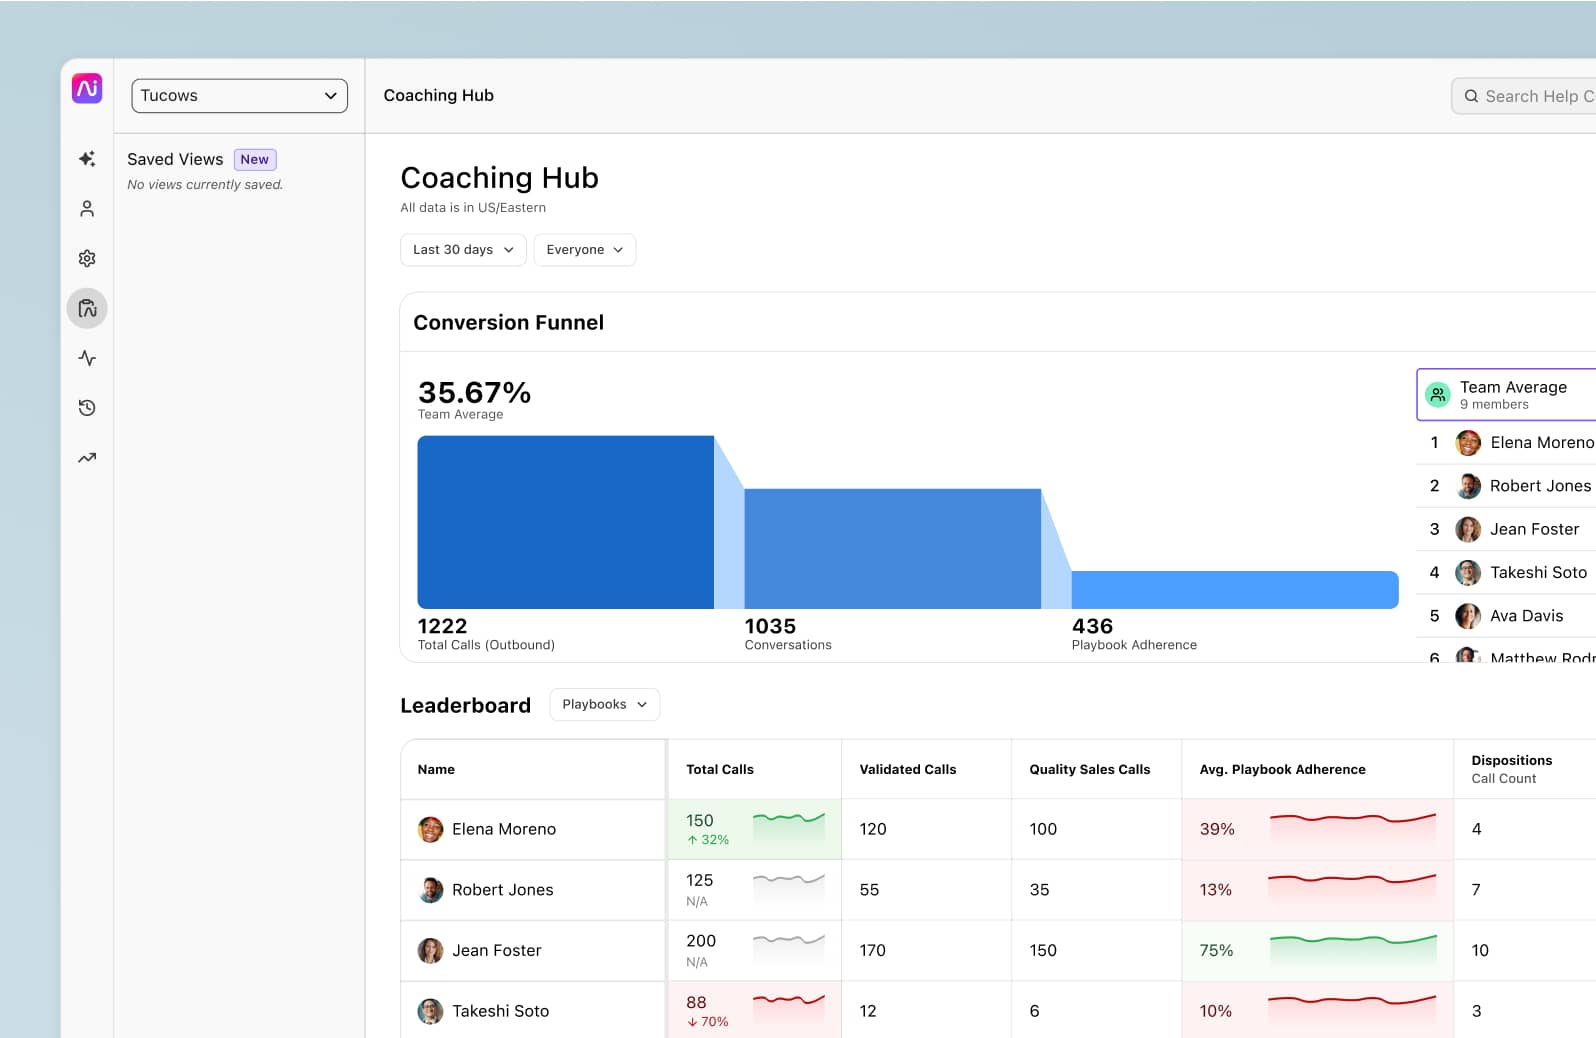Select Jean Foster in the funnel ranking
This screenshot has height=1038, width=1596.
pyautogui.click(x=1534, y=529)
